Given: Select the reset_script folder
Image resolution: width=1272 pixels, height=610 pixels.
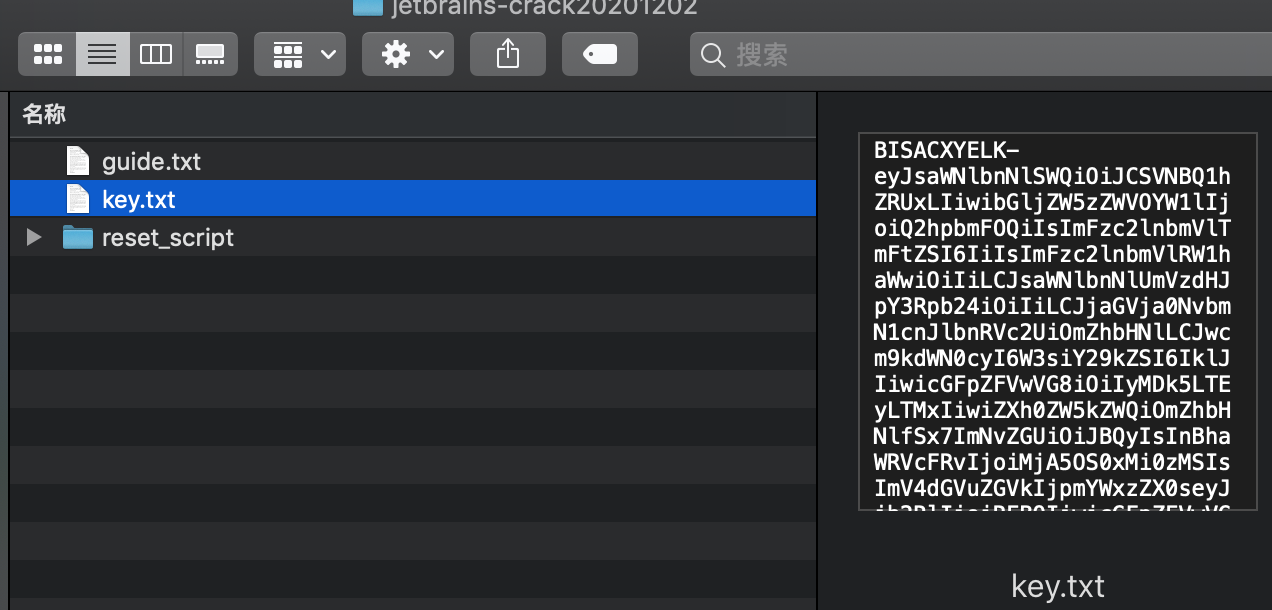Looking at the screenshot, I should [413, 237].
